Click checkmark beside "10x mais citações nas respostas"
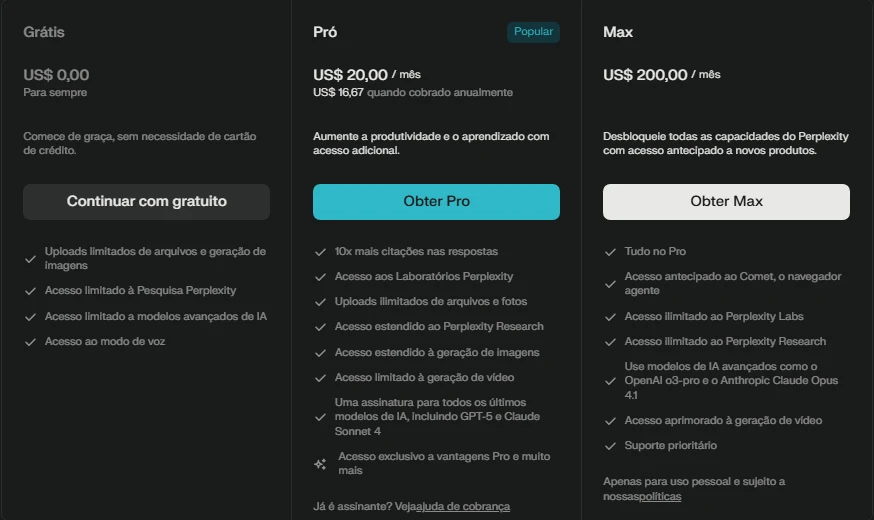The width and height of the screenshot is (874, 520). pos(320,252)
